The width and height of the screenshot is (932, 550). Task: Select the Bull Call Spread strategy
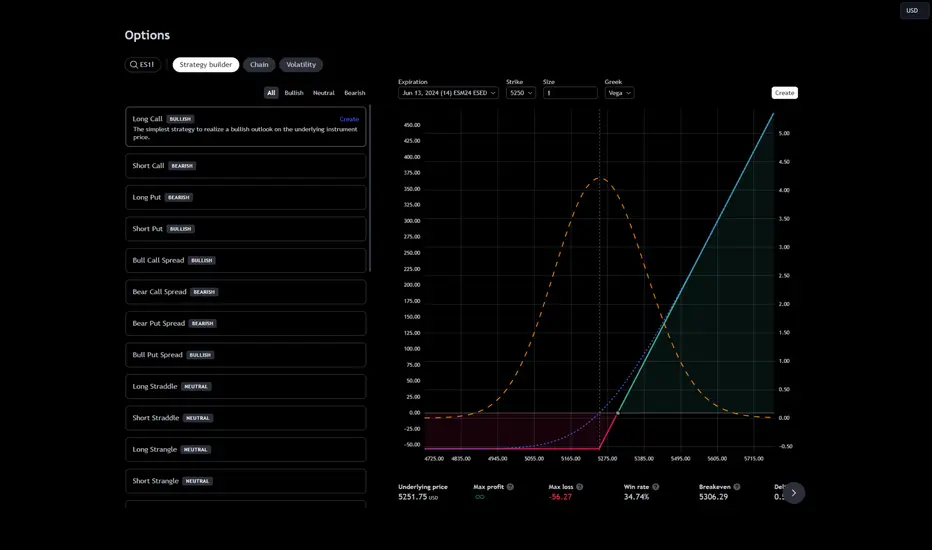click(245, 260)
